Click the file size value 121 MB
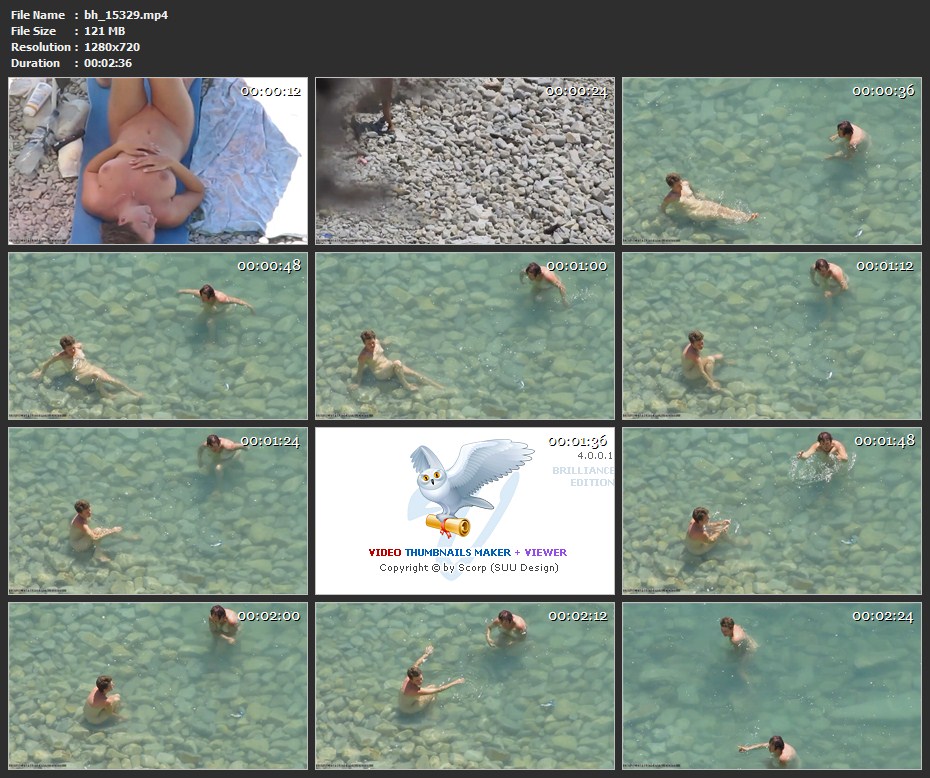930x778 pixels. point(104,31)
